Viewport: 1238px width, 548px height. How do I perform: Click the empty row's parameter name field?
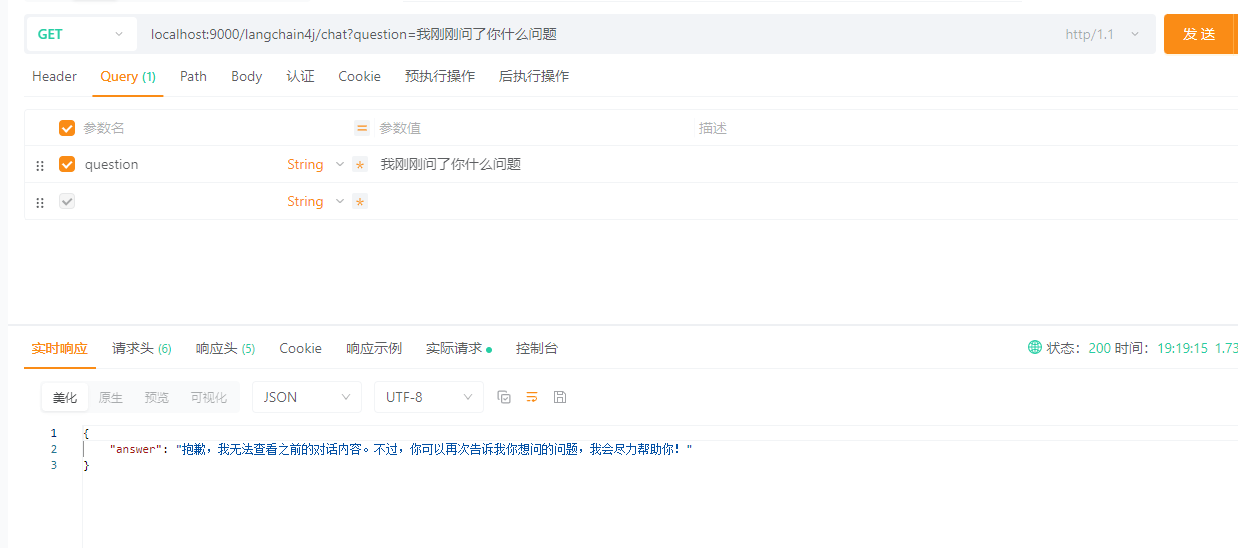point(180,201)
